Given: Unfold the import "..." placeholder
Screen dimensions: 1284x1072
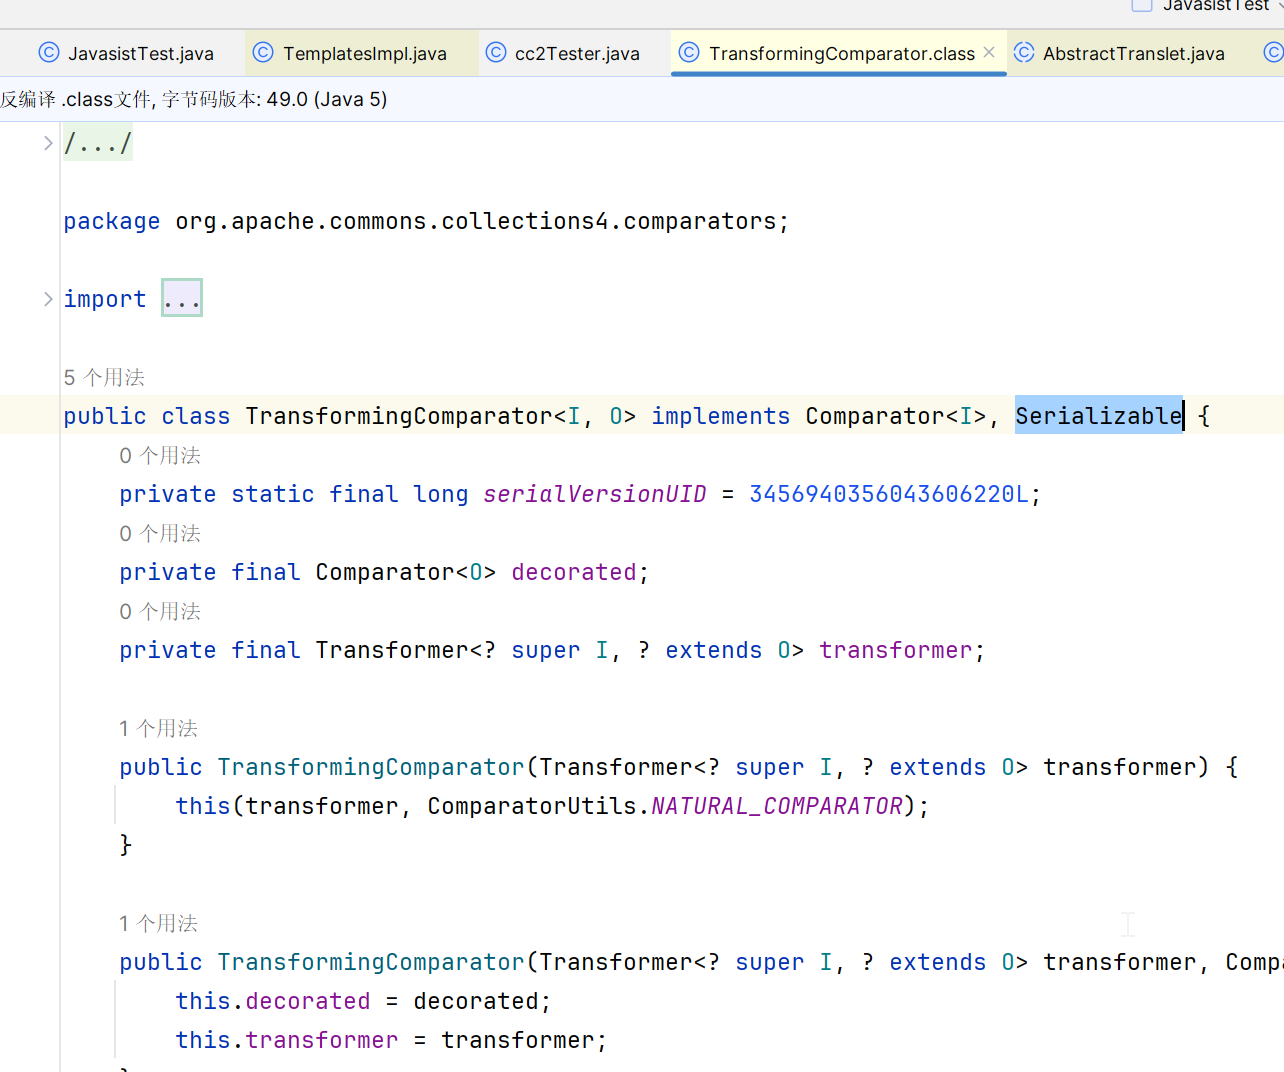Looking at the screenshot, I should (182, 299).
